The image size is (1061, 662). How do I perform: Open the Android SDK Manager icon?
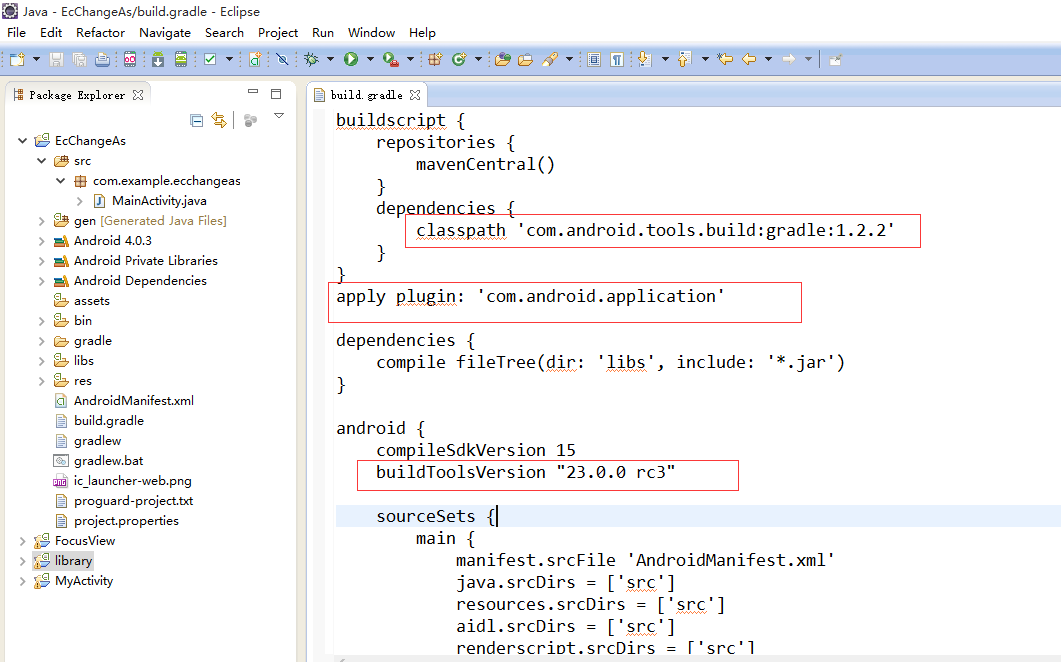point(158,60)
